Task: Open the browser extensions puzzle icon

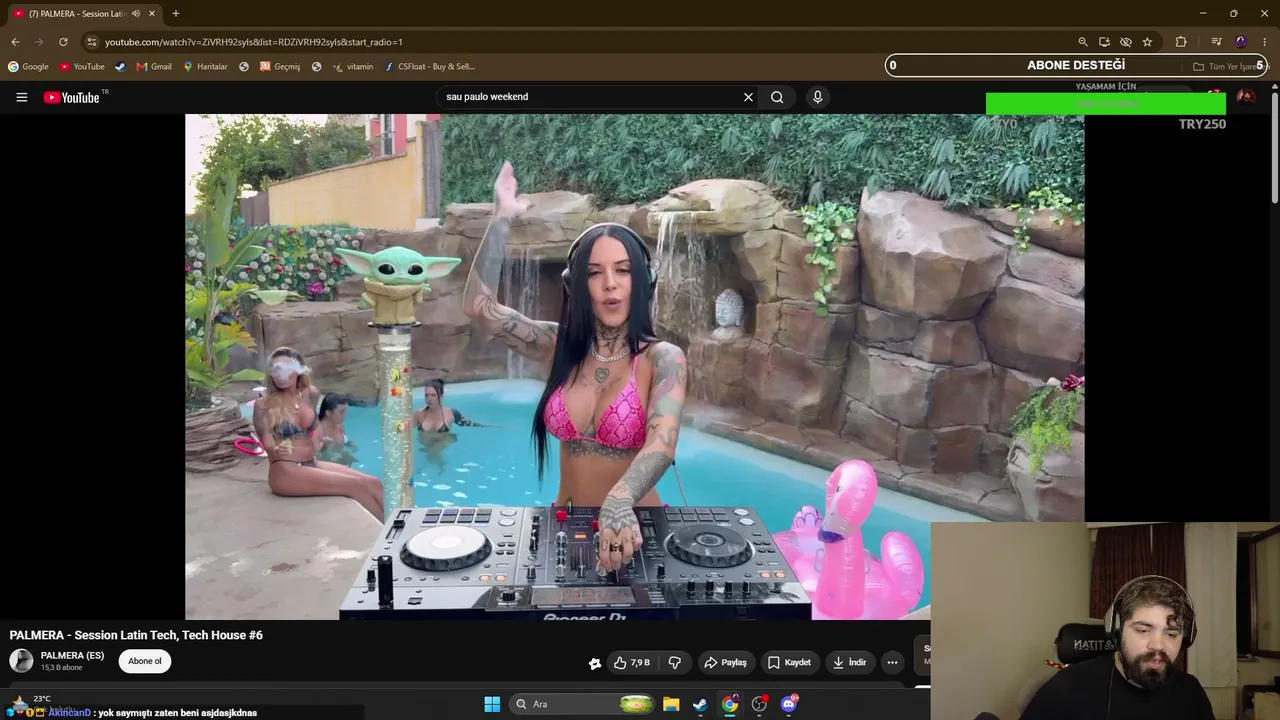Action: (1181, 42)
